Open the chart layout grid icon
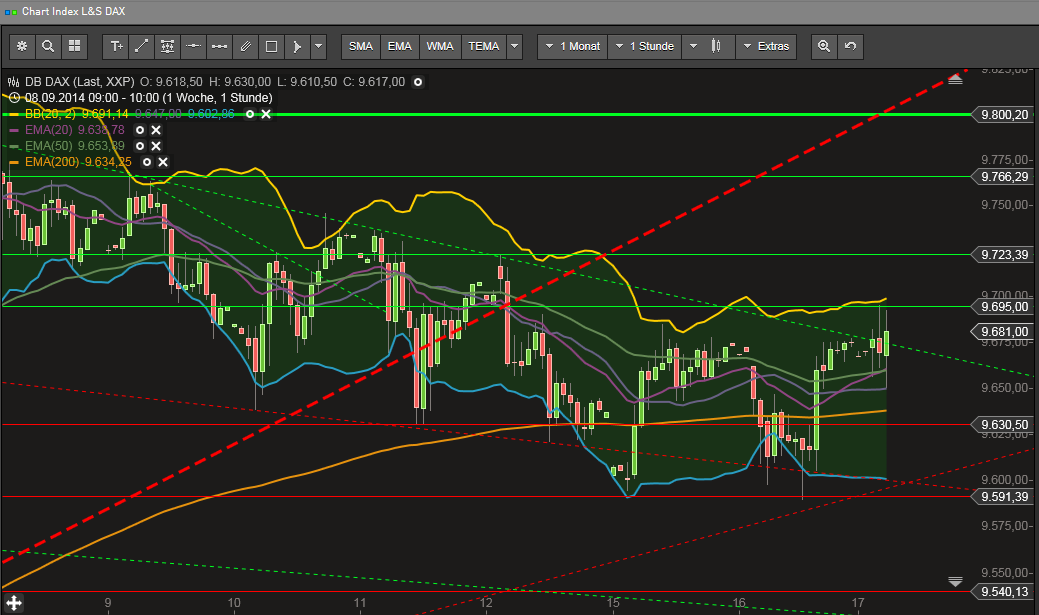The image size is (1039, 615). 72,46
